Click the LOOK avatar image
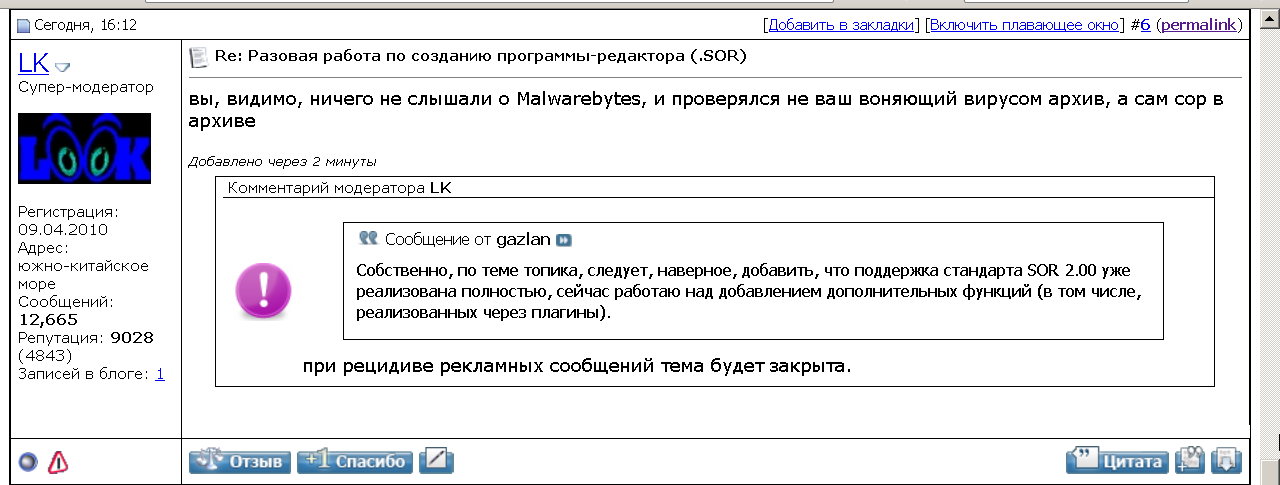 click(x=84, y=148)
